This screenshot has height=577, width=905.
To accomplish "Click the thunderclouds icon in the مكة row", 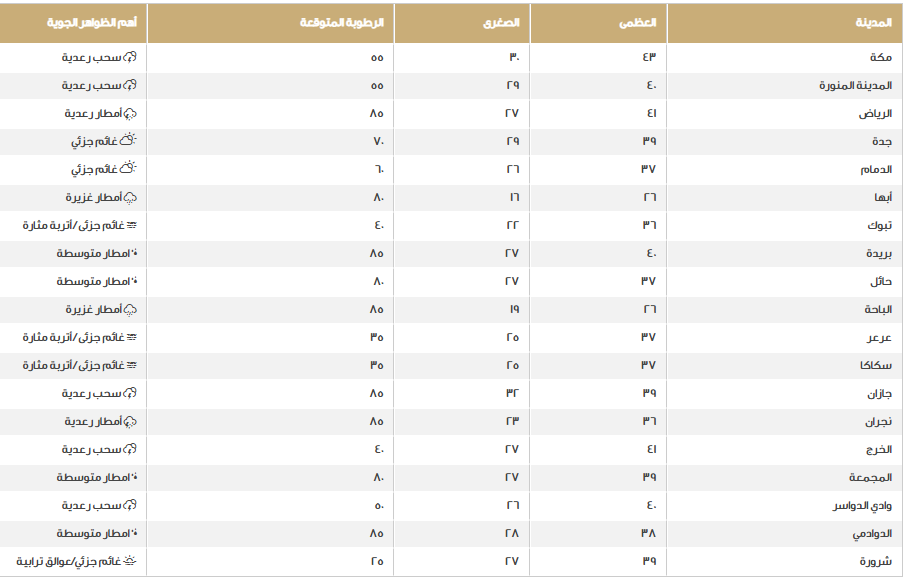I will tap(130, 58).
